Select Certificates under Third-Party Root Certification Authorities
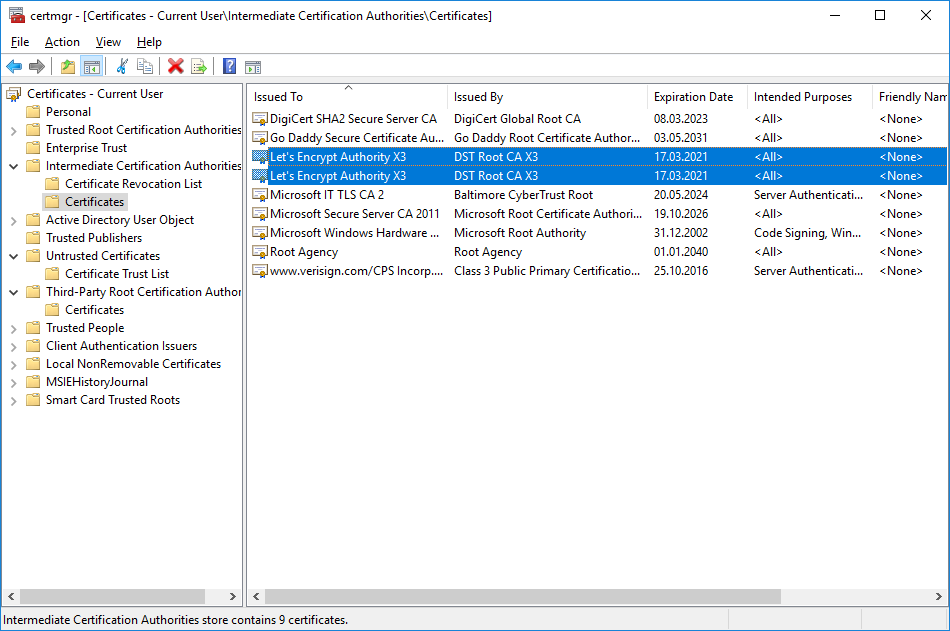This screenshot has height=631, width=950. (x=95, y=310)
